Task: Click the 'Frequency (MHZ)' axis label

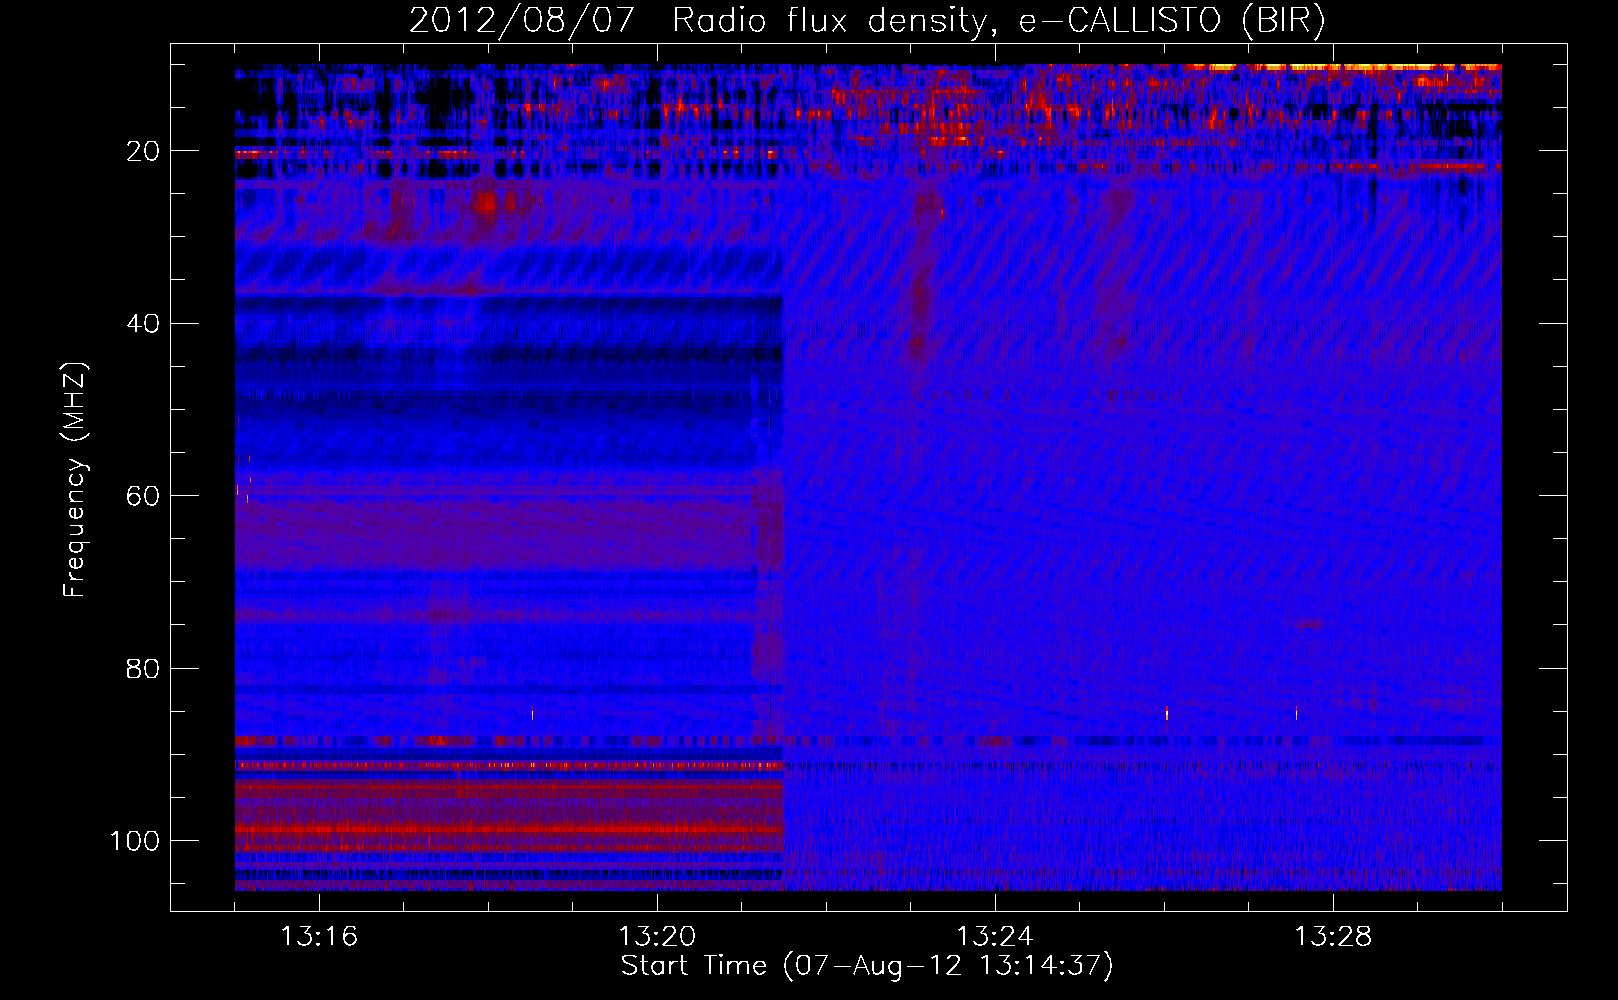Action: click(x=75, y=480)
